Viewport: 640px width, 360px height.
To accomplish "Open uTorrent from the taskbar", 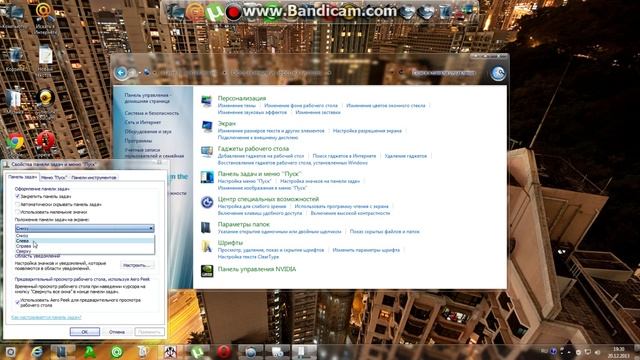I will (198, 352).
